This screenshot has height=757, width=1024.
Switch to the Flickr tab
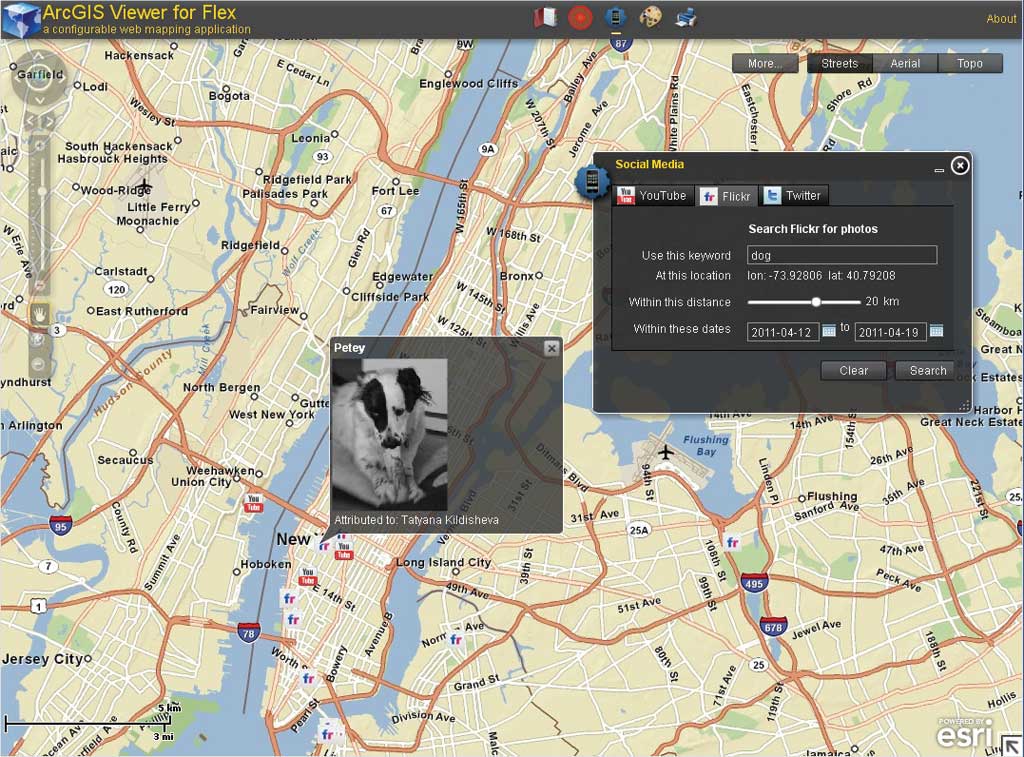point(726,196)
